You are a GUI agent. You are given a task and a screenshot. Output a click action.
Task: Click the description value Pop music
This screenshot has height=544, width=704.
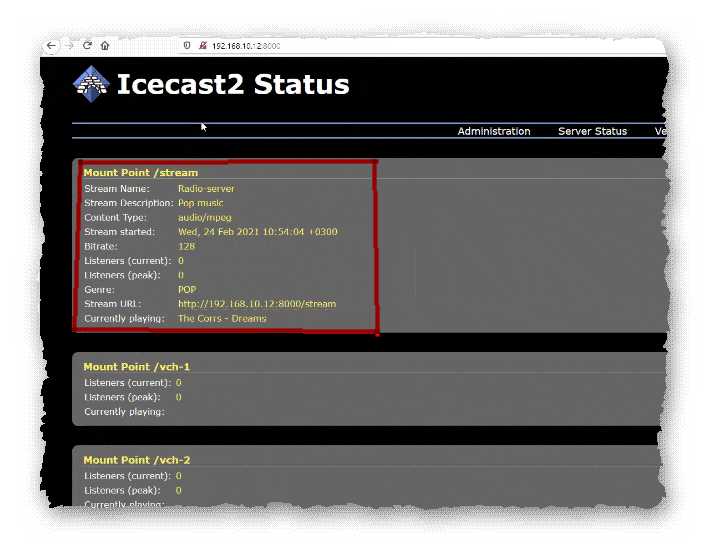(x=201, y=203)
